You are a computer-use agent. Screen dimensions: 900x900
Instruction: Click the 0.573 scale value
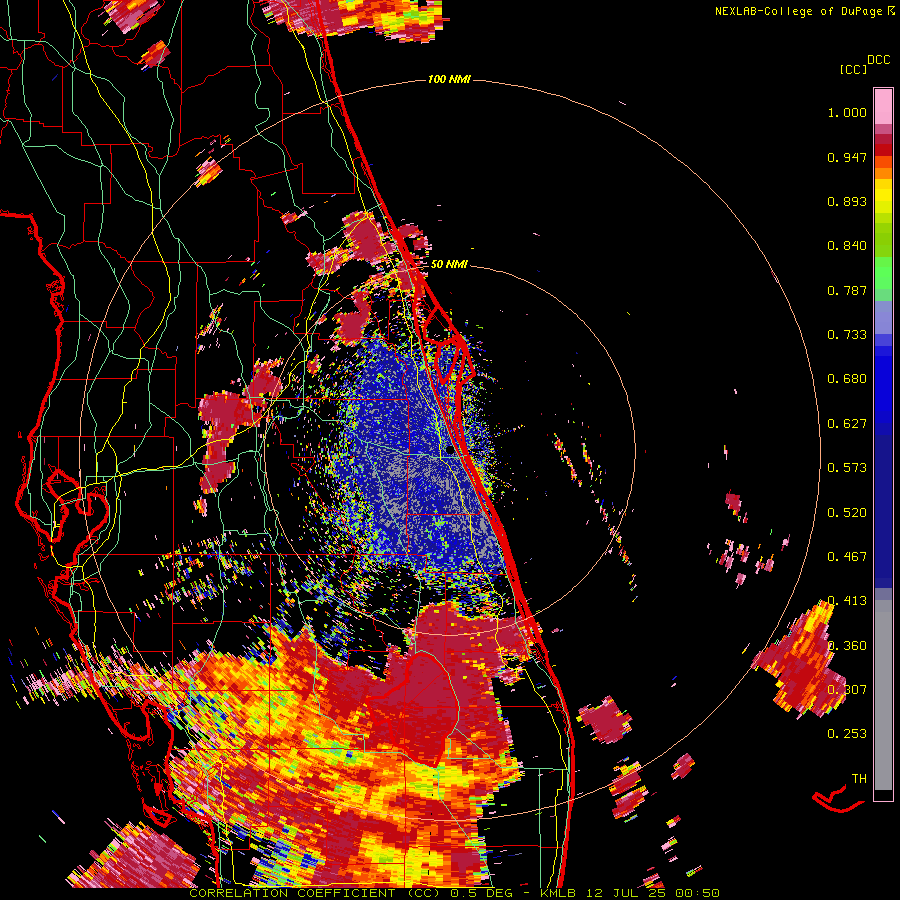[x=847, y=468]
